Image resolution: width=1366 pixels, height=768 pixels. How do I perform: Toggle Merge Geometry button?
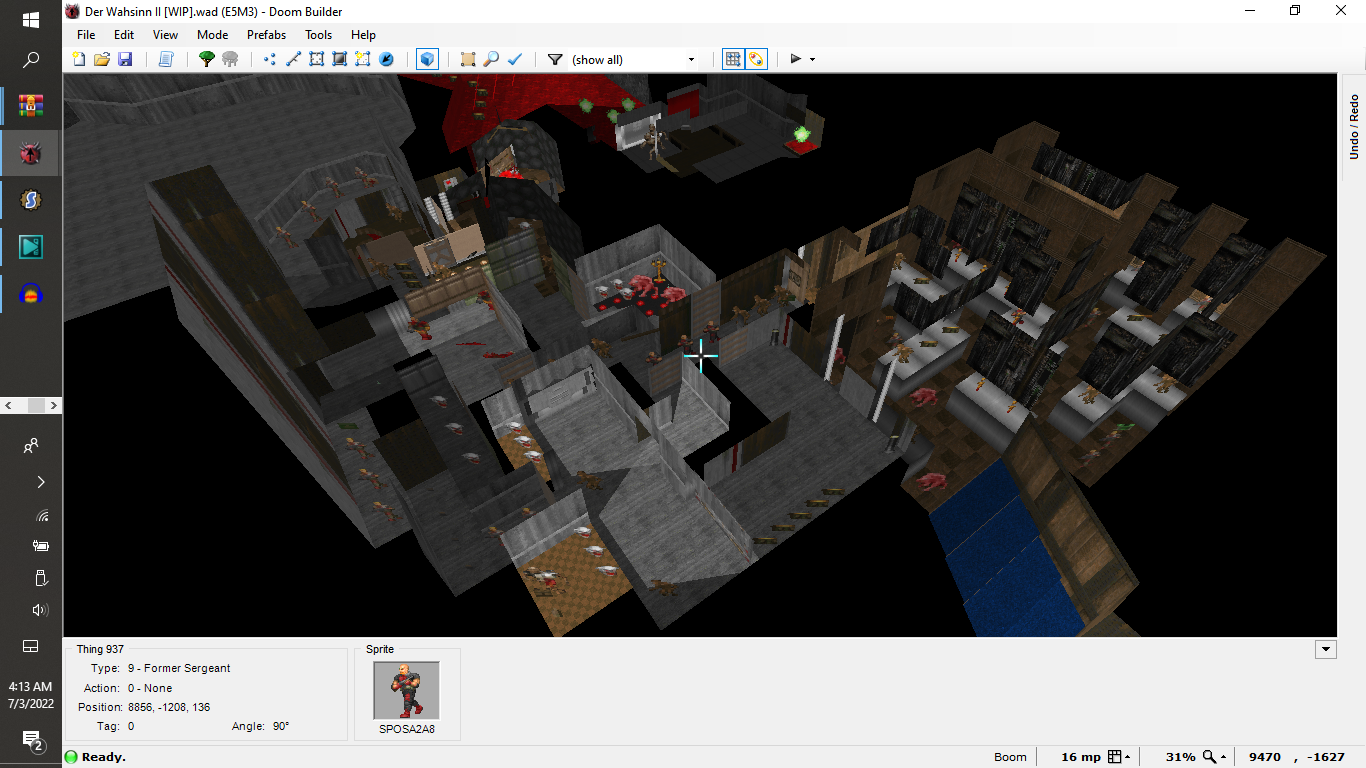757,59
